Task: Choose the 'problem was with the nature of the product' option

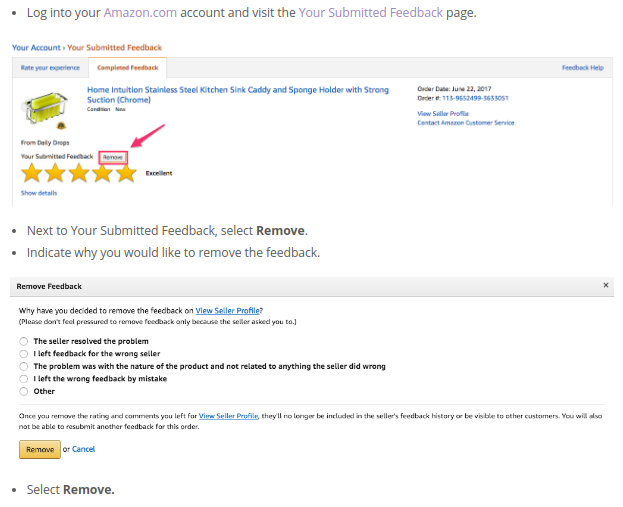Action: pos(24,366)
